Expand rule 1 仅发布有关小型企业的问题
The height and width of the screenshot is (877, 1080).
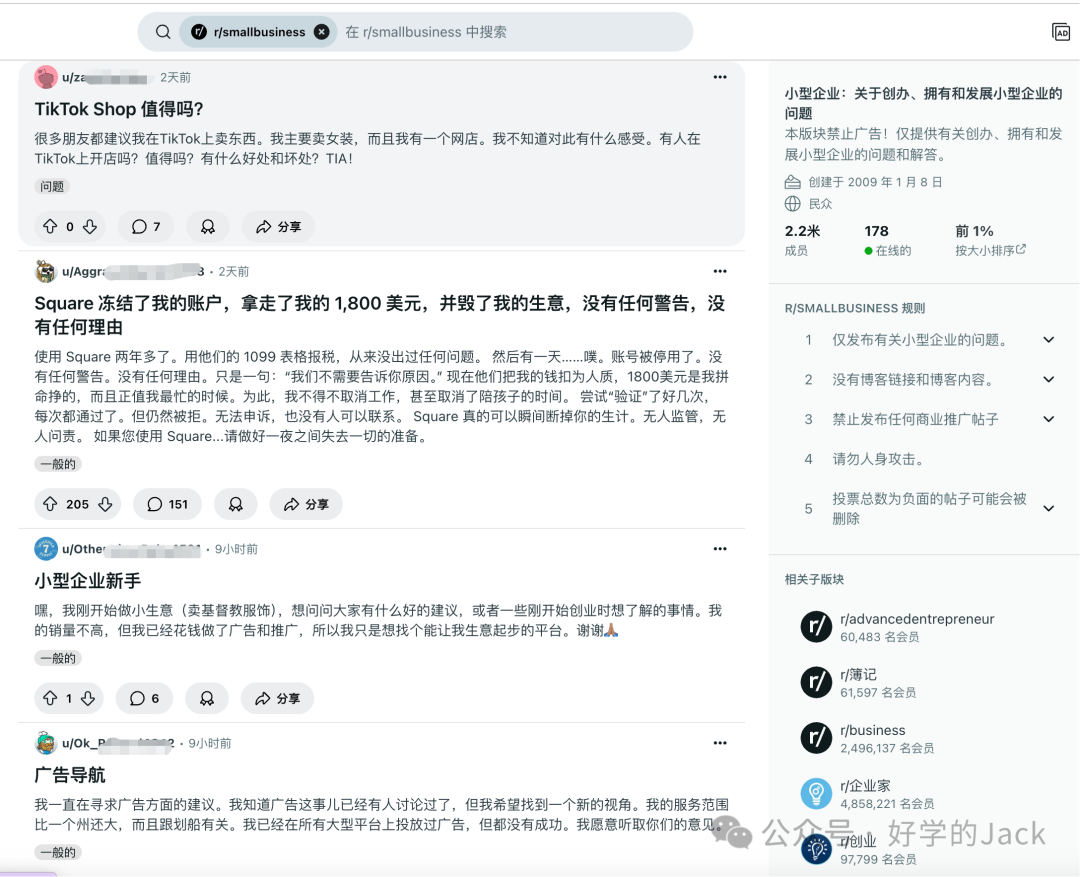tap(1048, 339)
